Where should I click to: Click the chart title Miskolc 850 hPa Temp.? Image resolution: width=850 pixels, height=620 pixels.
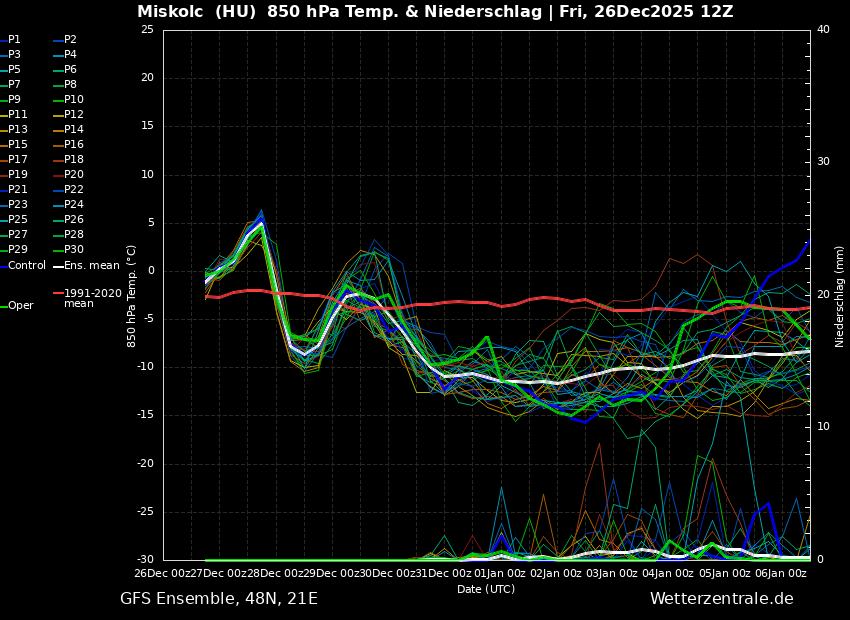pos(435,12)
